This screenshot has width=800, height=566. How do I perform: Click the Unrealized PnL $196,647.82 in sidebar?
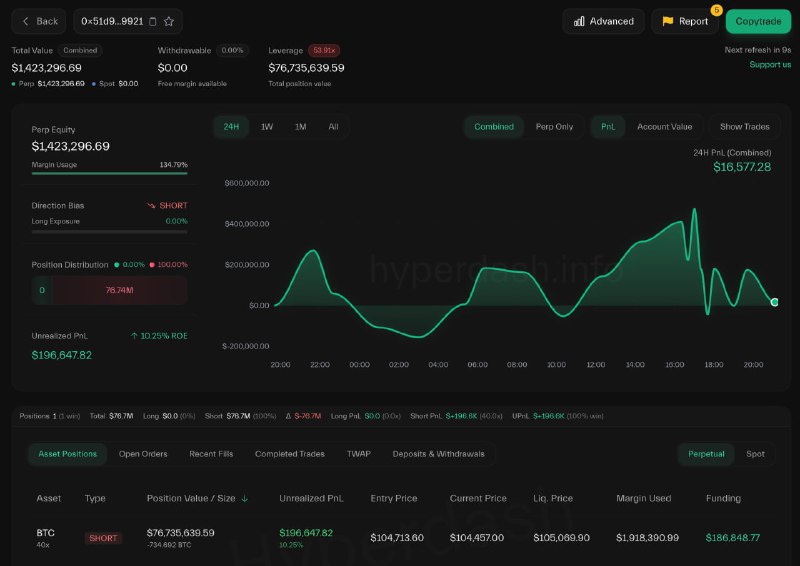click(x=62, y=355)
